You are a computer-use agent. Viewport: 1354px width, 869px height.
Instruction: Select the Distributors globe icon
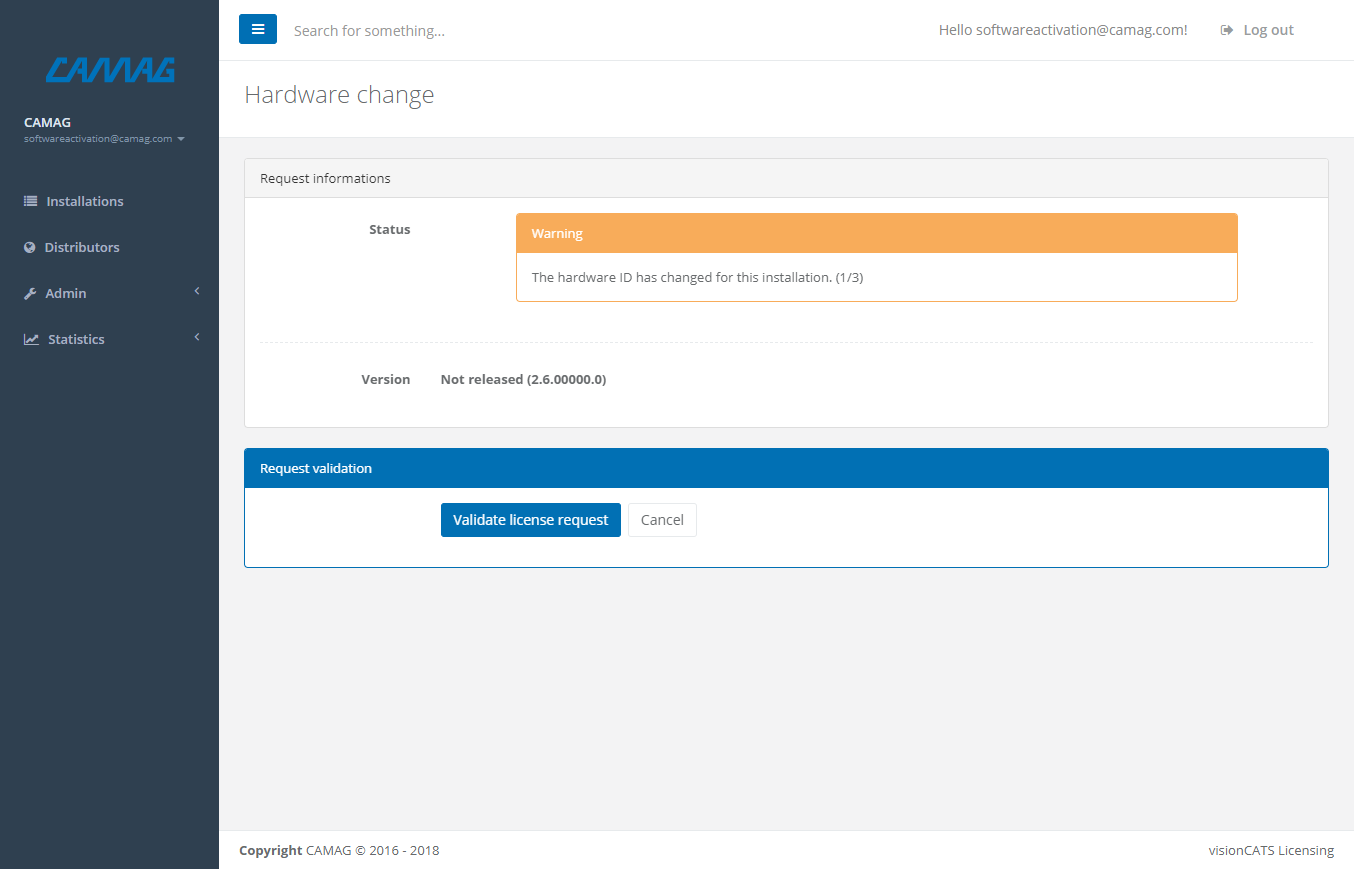point(28,246)
